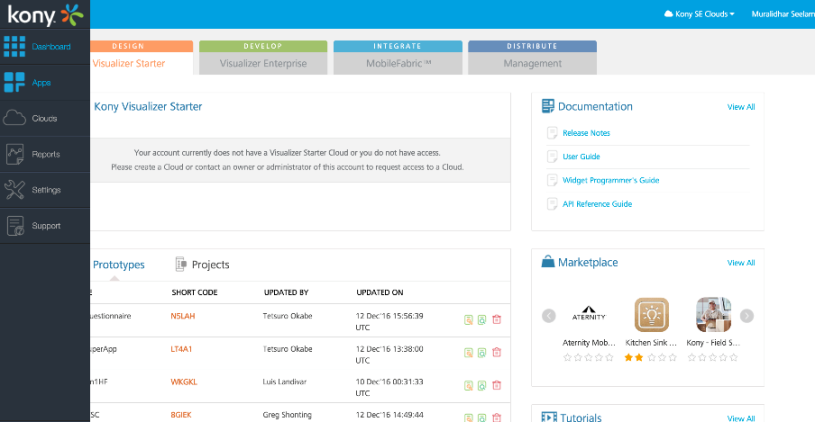
Task: Switch to Integrate MobileFabric tab
Action: click(398, 58)
